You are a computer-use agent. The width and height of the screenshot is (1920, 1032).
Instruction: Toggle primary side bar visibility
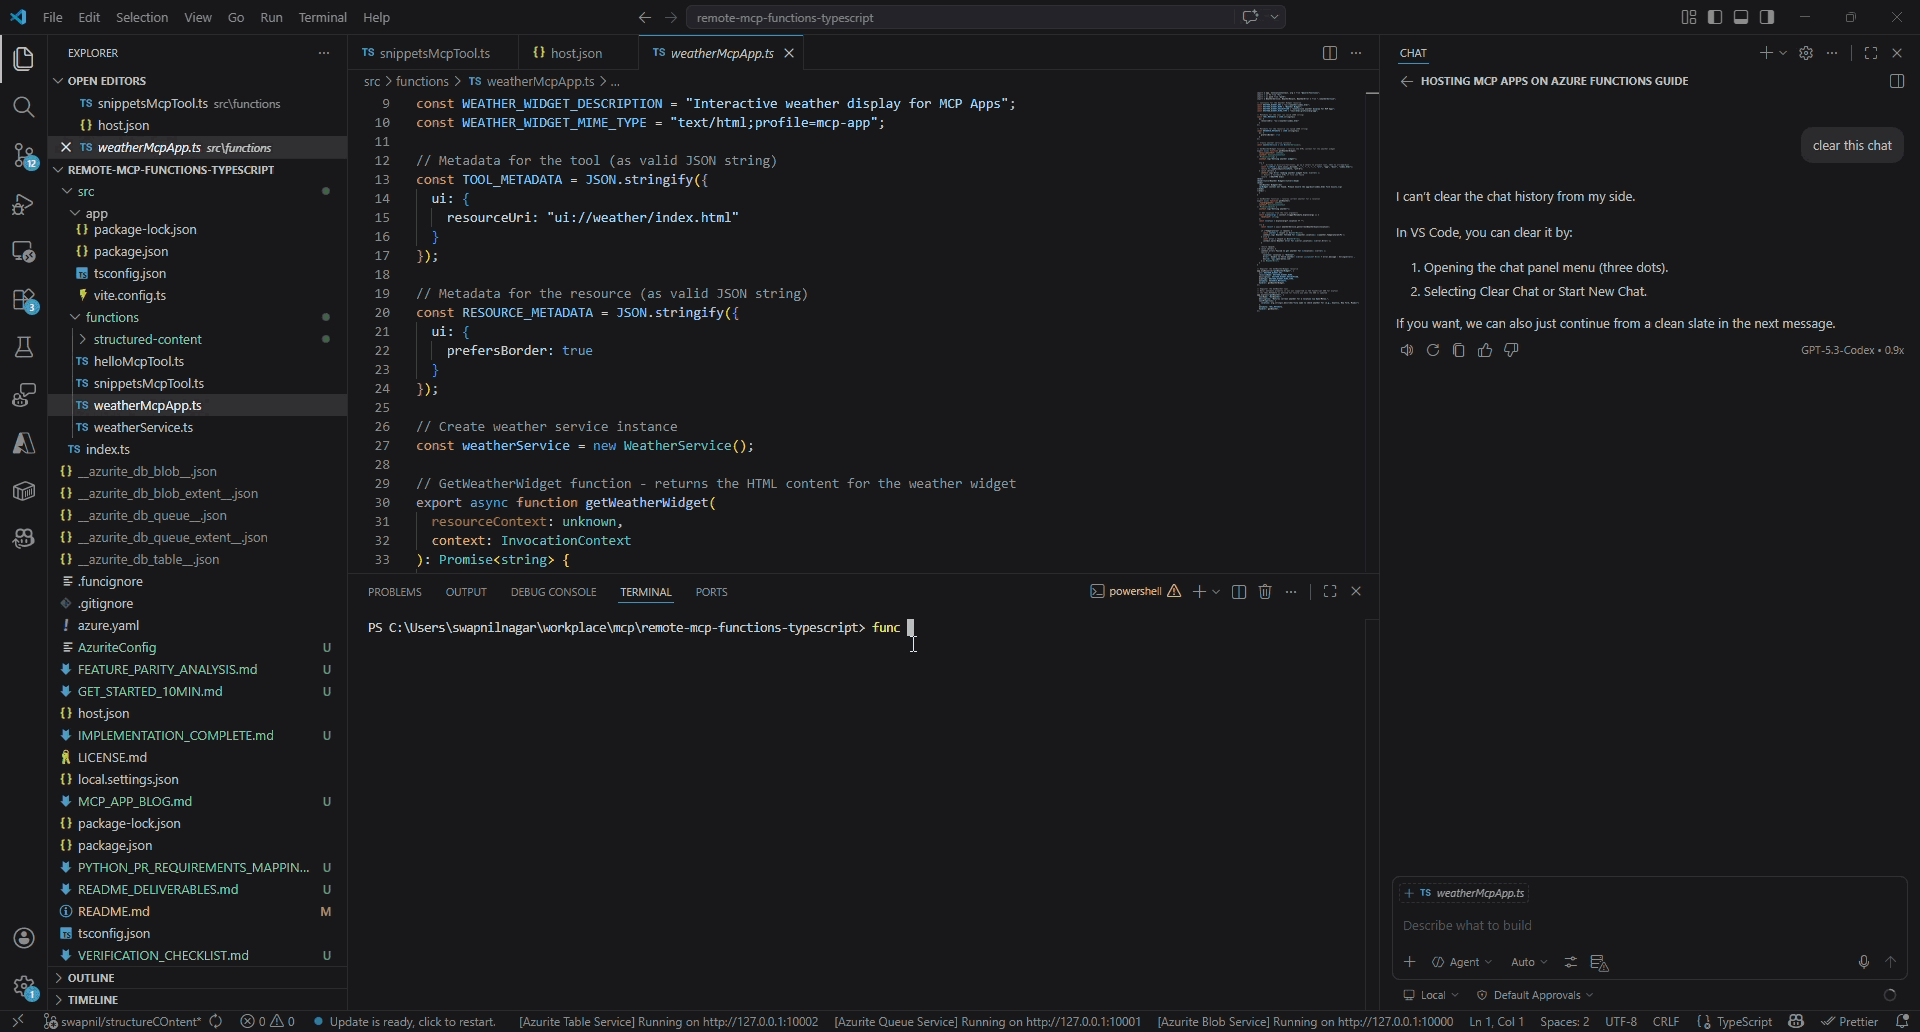point(1715,17)
